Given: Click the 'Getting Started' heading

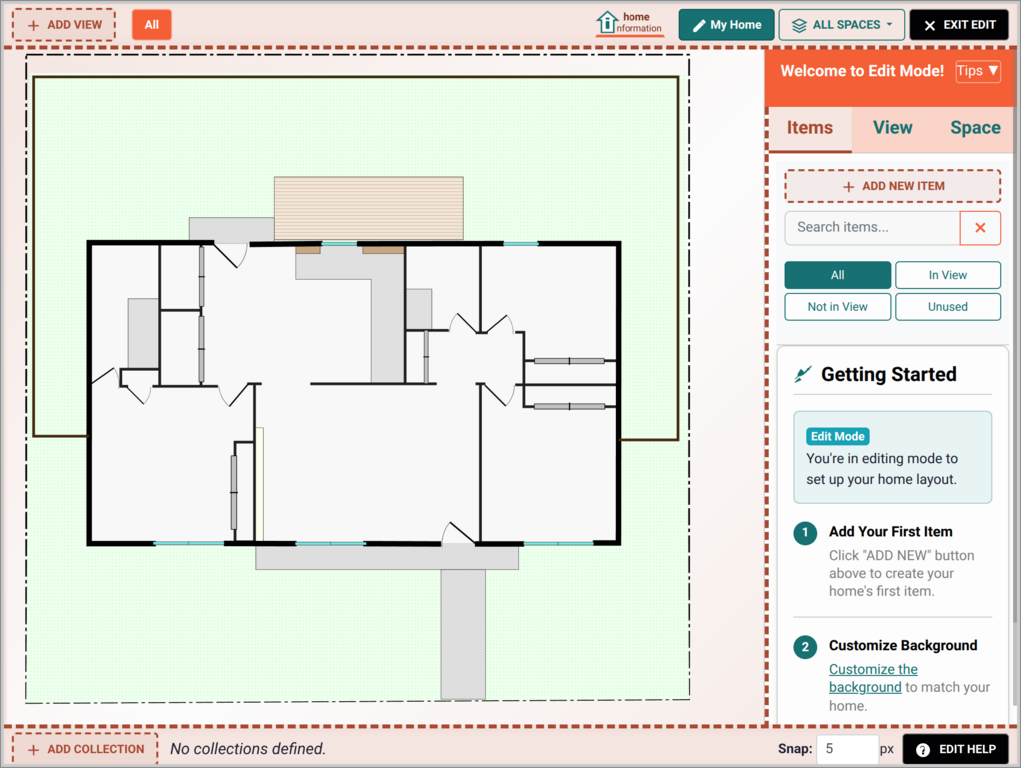Looking at the screenshot, I should tap(888, 375).
